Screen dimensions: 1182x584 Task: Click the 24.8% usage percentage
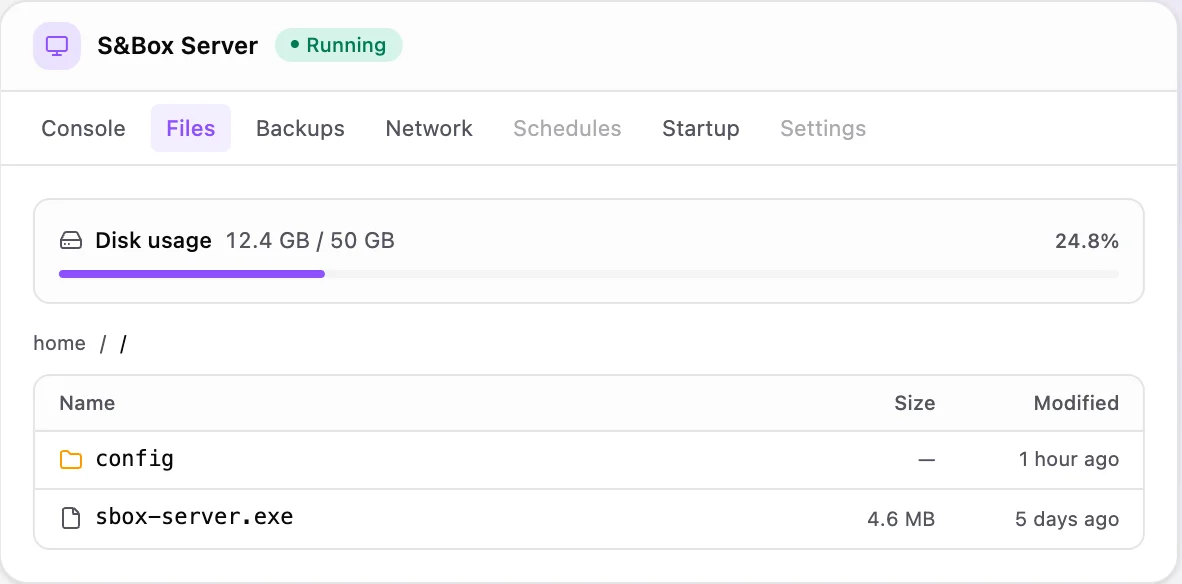click(x=1086, y=241)
